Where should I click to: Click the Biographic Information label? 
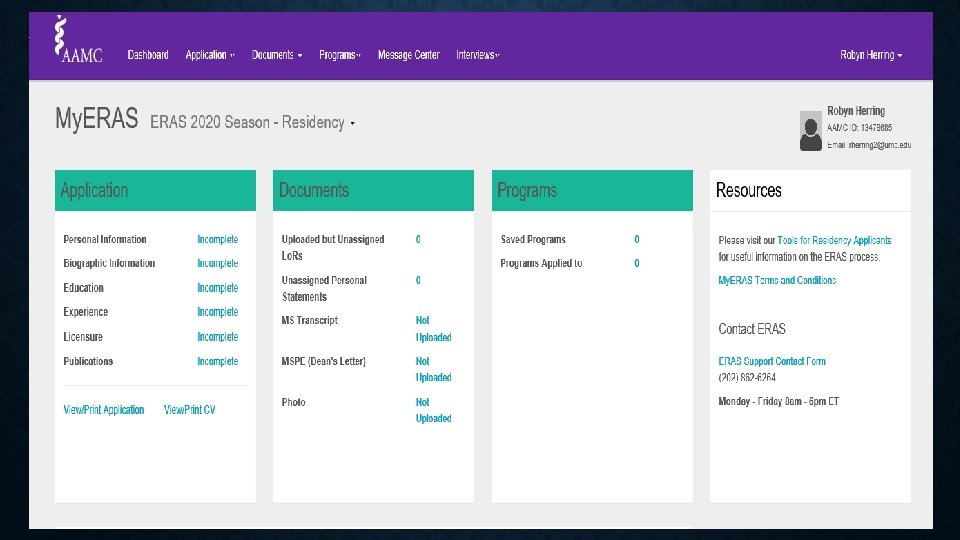coord(109,263)
